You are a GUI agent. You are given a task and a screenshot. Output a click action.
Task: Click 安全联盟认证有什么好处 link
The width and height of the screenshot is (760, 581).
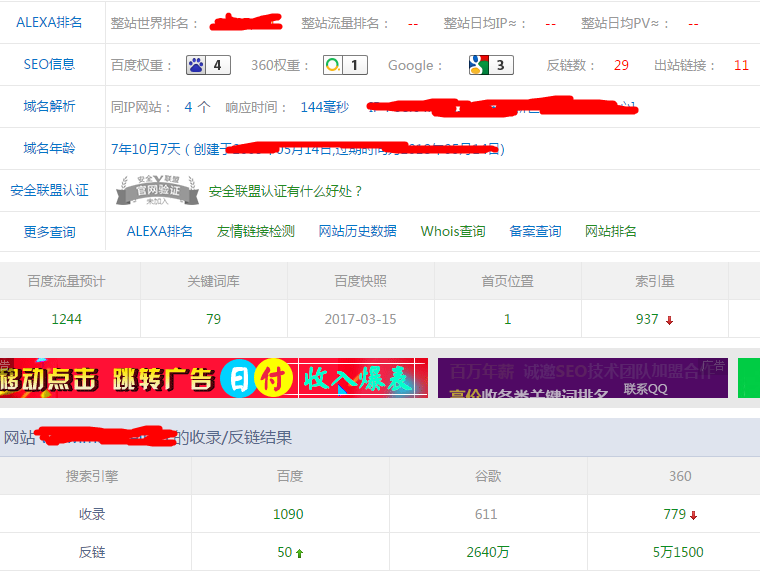pos(285,191)
